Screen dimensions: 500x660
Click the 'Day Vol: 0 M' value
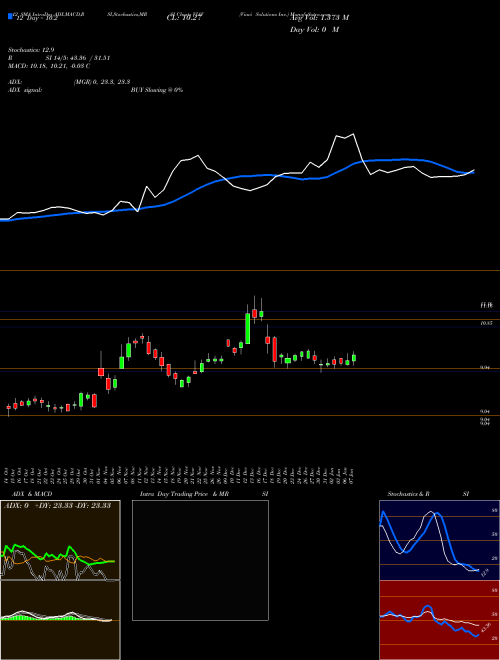pos(314,30)
